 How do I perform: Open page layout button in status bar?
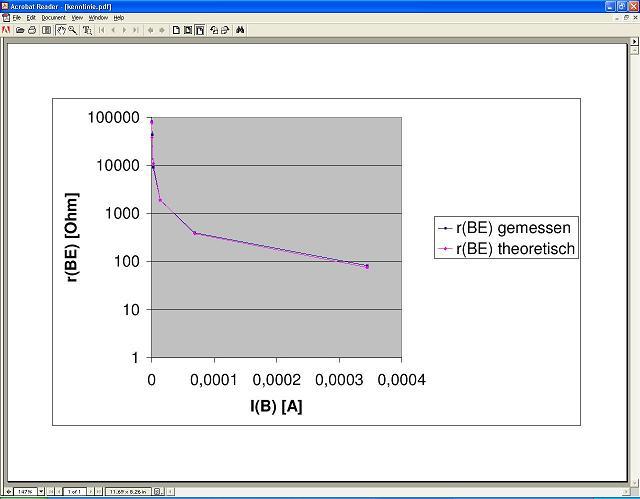point(158,491)
